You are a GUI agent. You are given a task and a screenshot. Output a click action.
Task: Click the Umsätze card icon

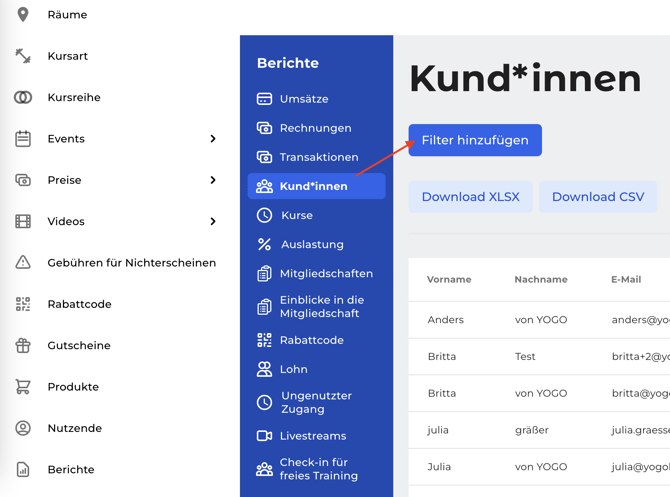pos(264,99)
